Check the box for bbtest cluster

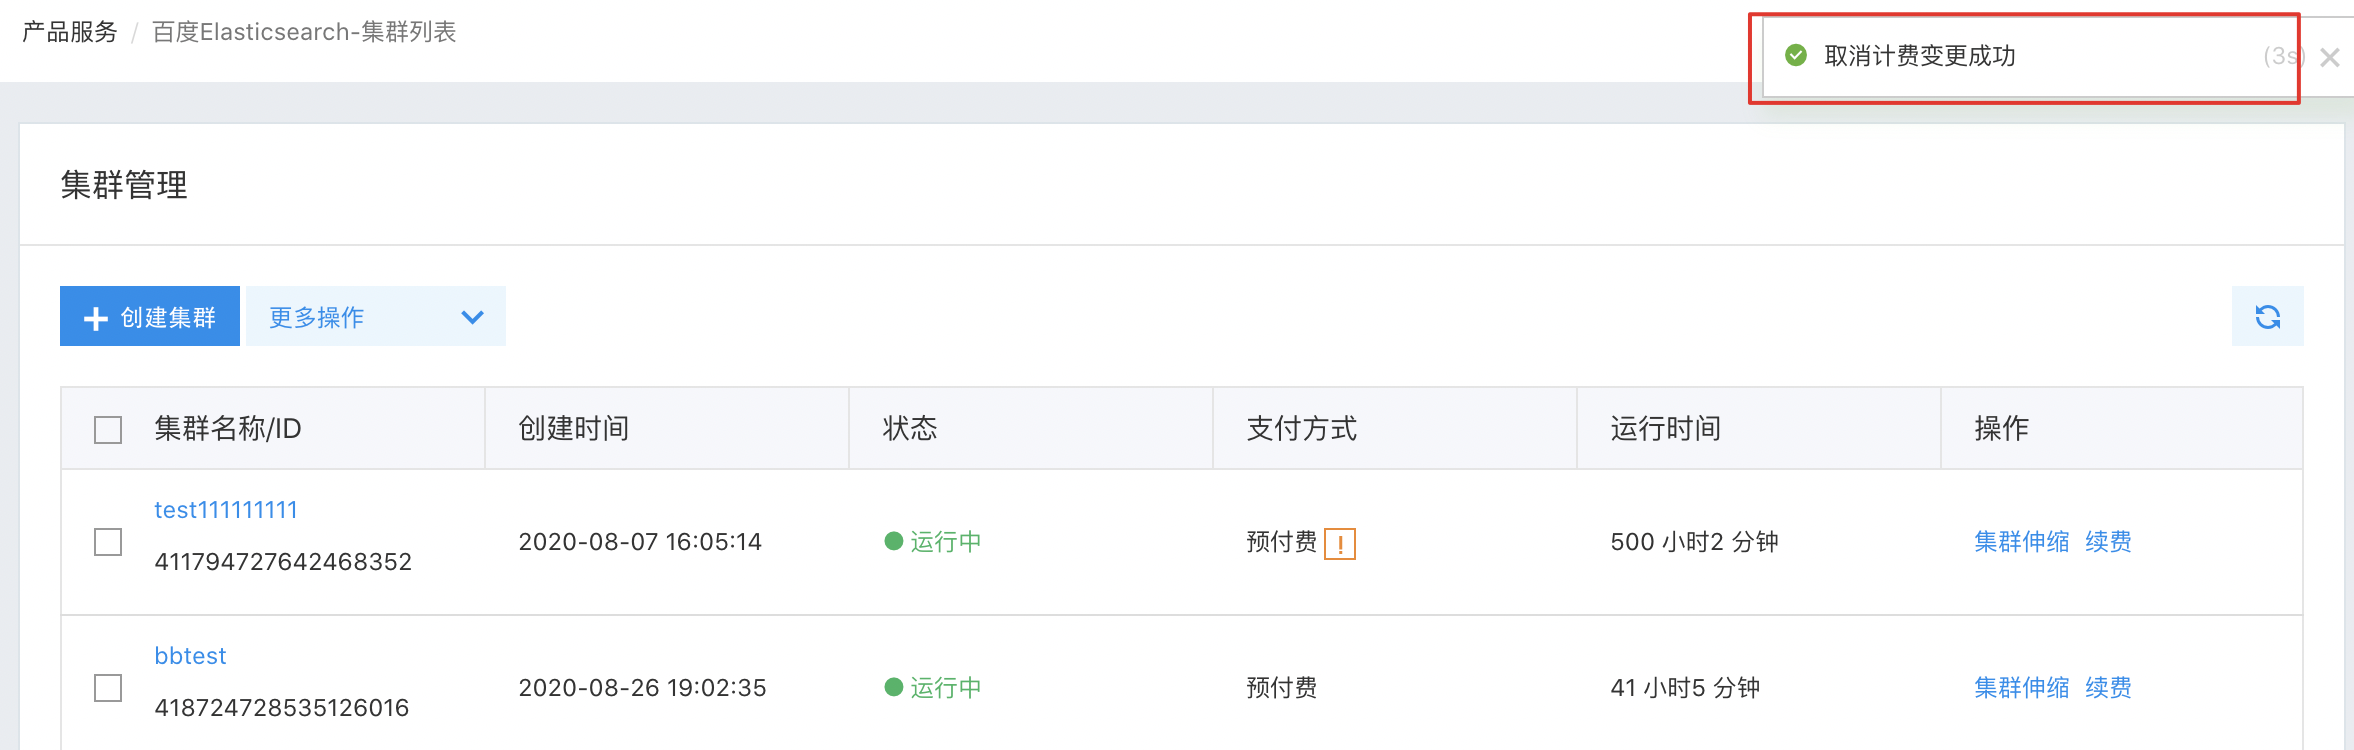[x=108, y=688]
